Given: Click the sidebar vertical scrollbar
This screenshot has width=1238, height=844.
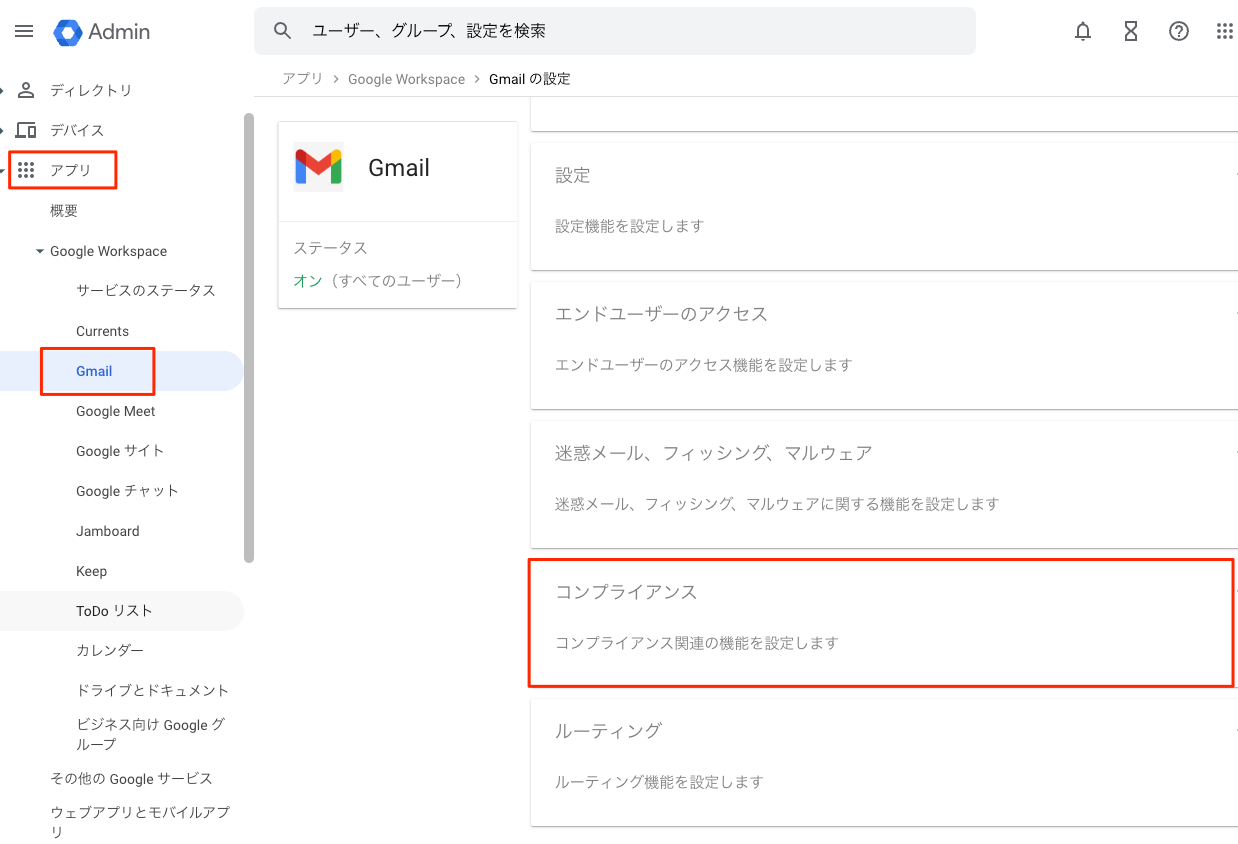Looking at the screenshot, I should click(x=249, y=340).
